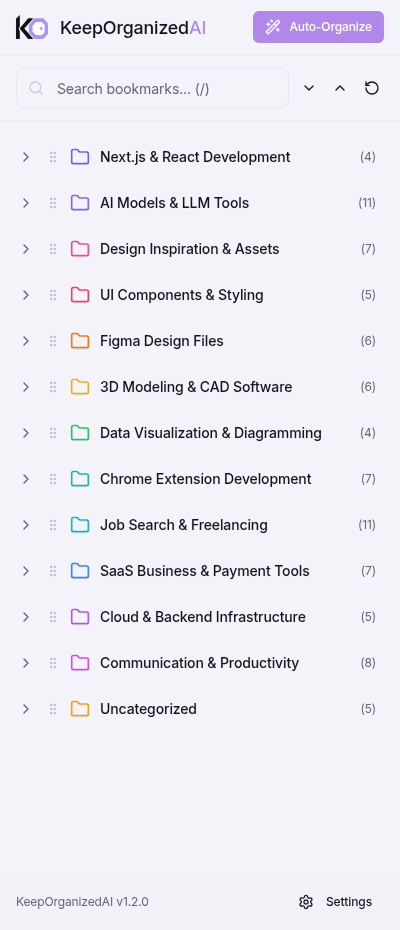Screen dimensions: 400x930
Task: Expand the Communication & Productivity chevron
Action: [x=26, y=663]
